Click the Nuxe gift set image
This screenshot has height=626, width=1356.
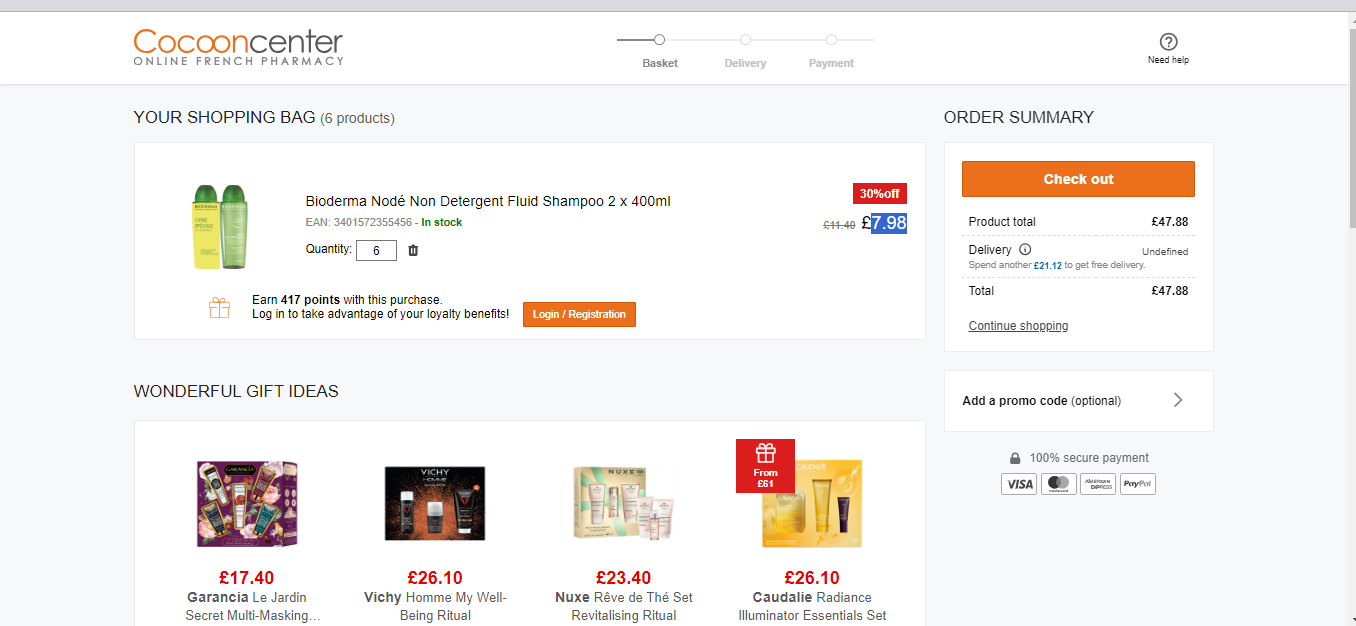point(624,503)
